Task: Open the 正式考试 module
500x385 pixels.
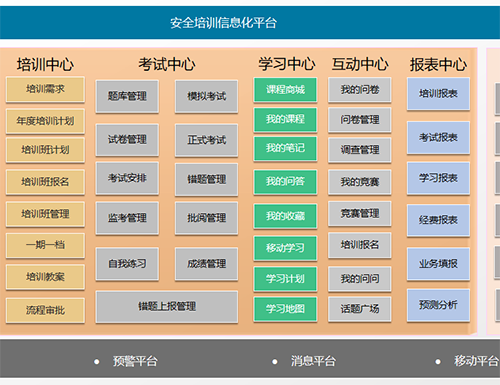Action: pos(207,140)
